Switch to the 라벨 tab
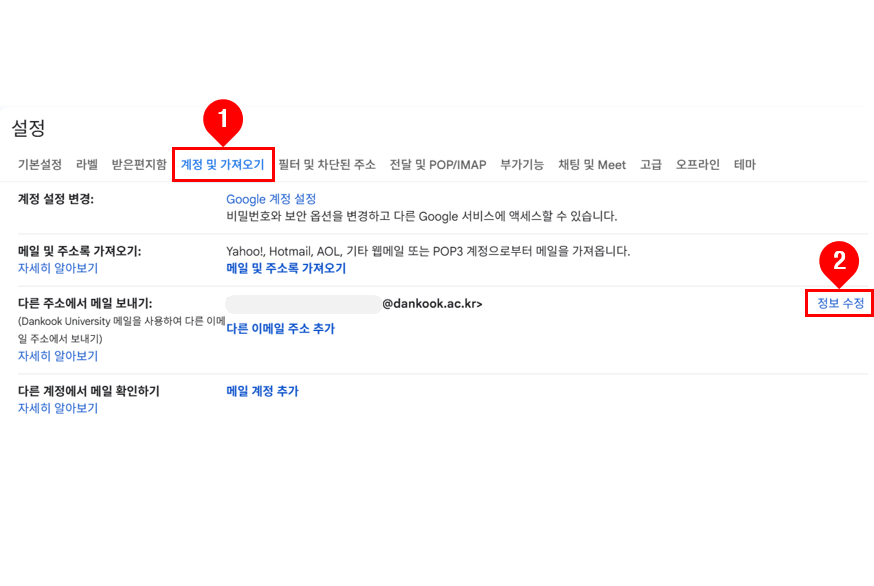This screenshot has width=874, height=586. (87, 165)
